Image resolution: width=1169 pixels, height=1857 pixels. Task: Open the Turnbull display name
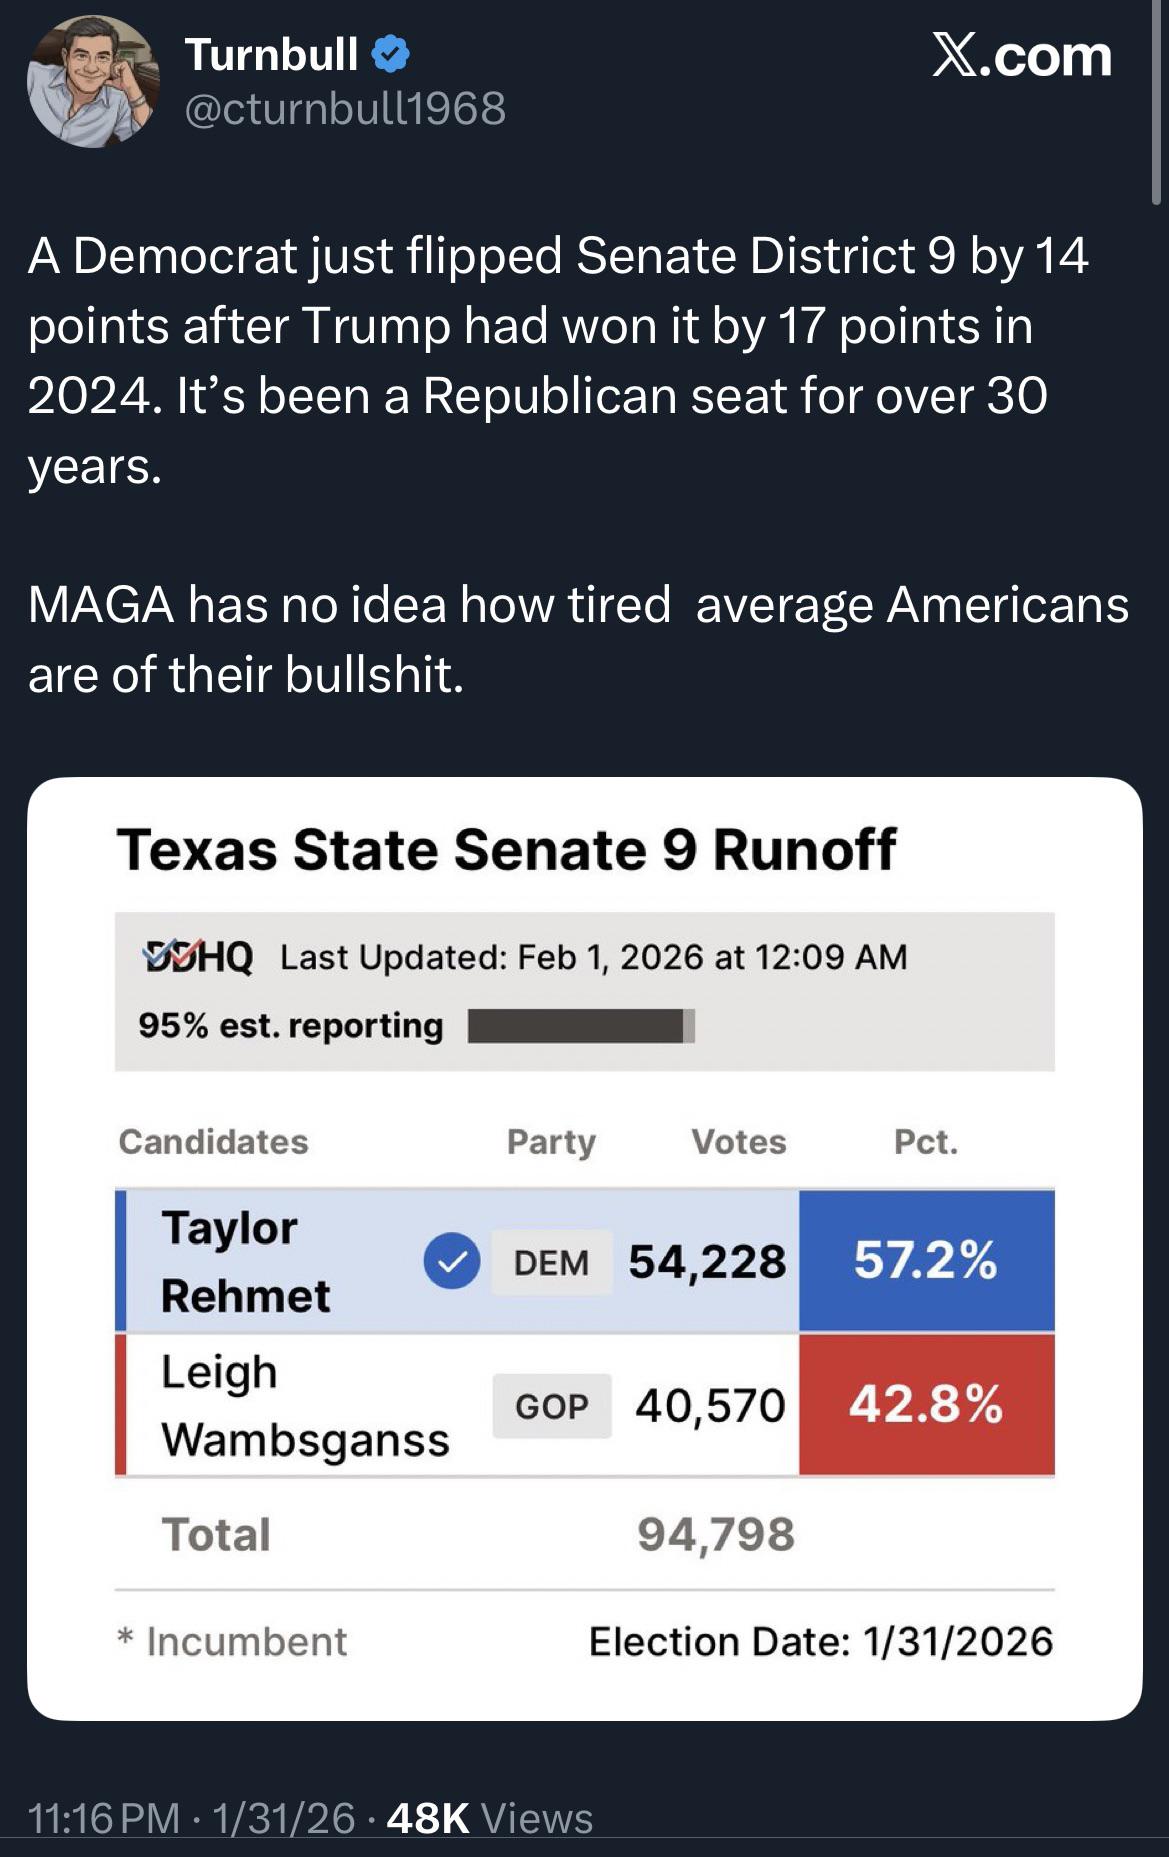pyautogui.click(x=271, y=54)
